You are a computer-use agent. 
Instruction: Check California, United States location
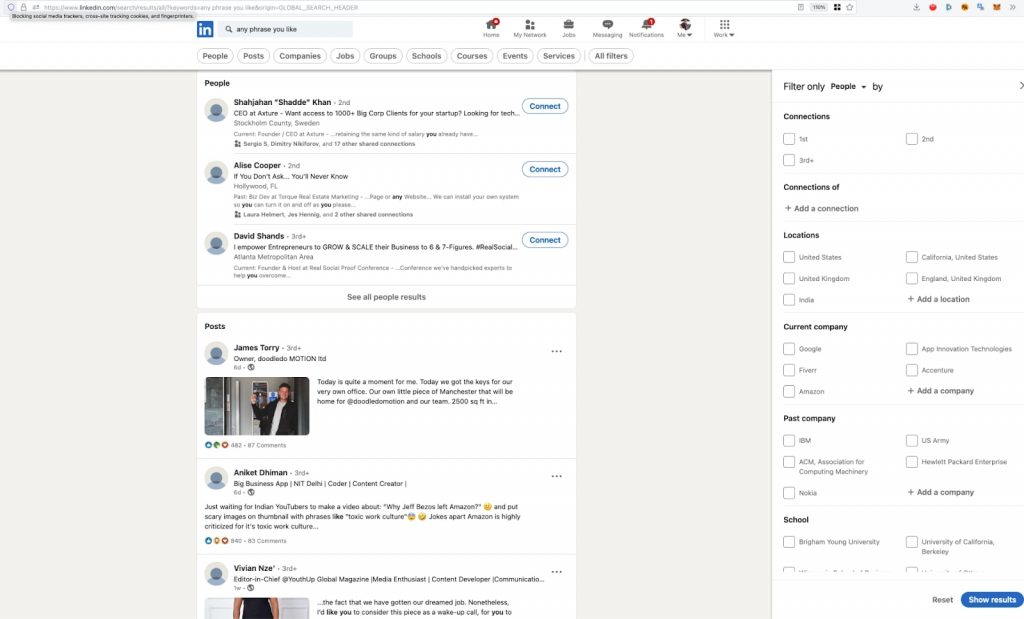pyautogui.click(x=912, y=257)
